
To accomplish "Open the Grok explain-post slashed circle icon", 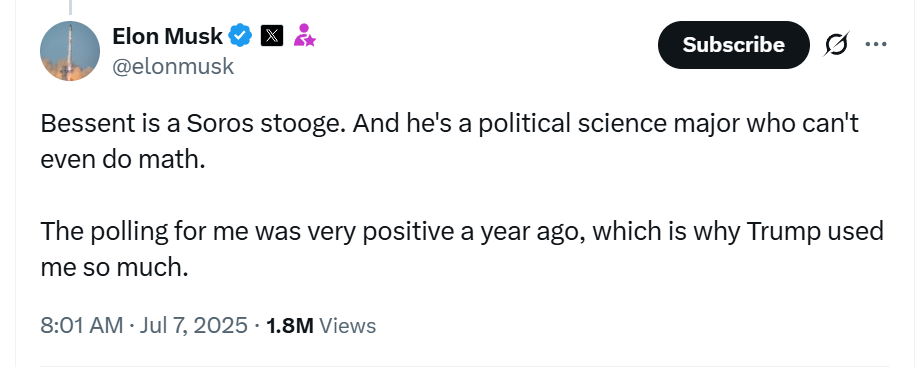I will (836, 45).
